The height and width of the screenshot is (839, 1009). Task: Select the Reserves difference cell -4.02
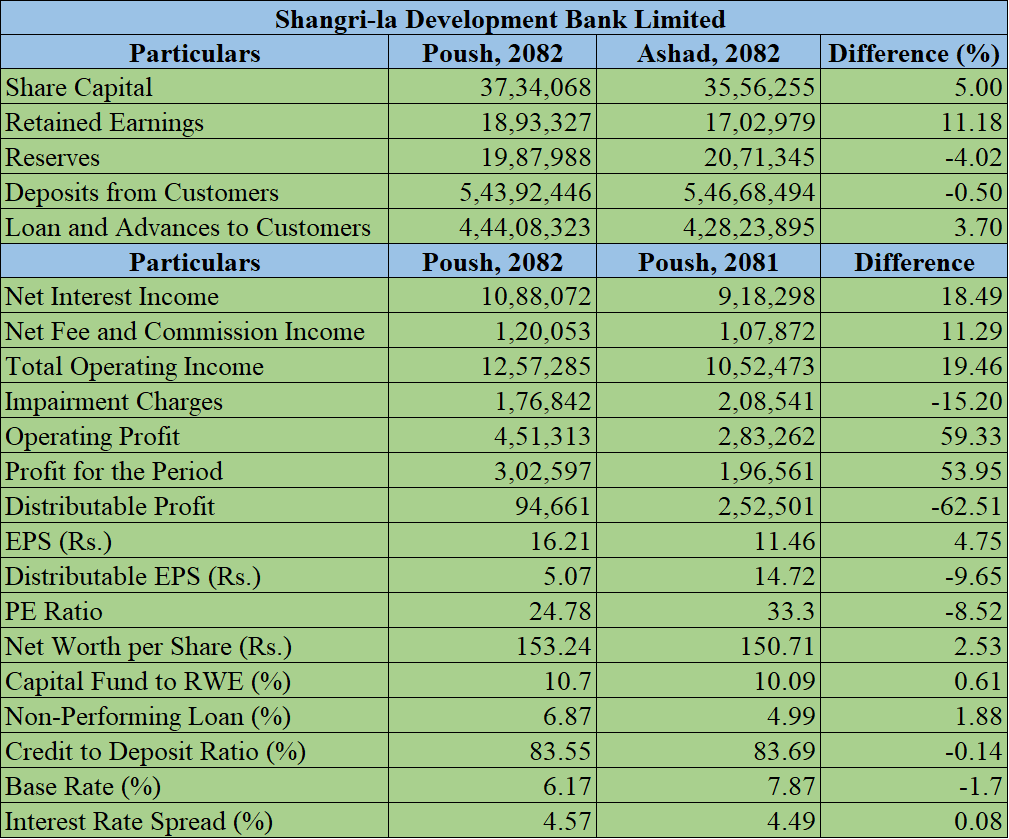(x=974, y=158)
